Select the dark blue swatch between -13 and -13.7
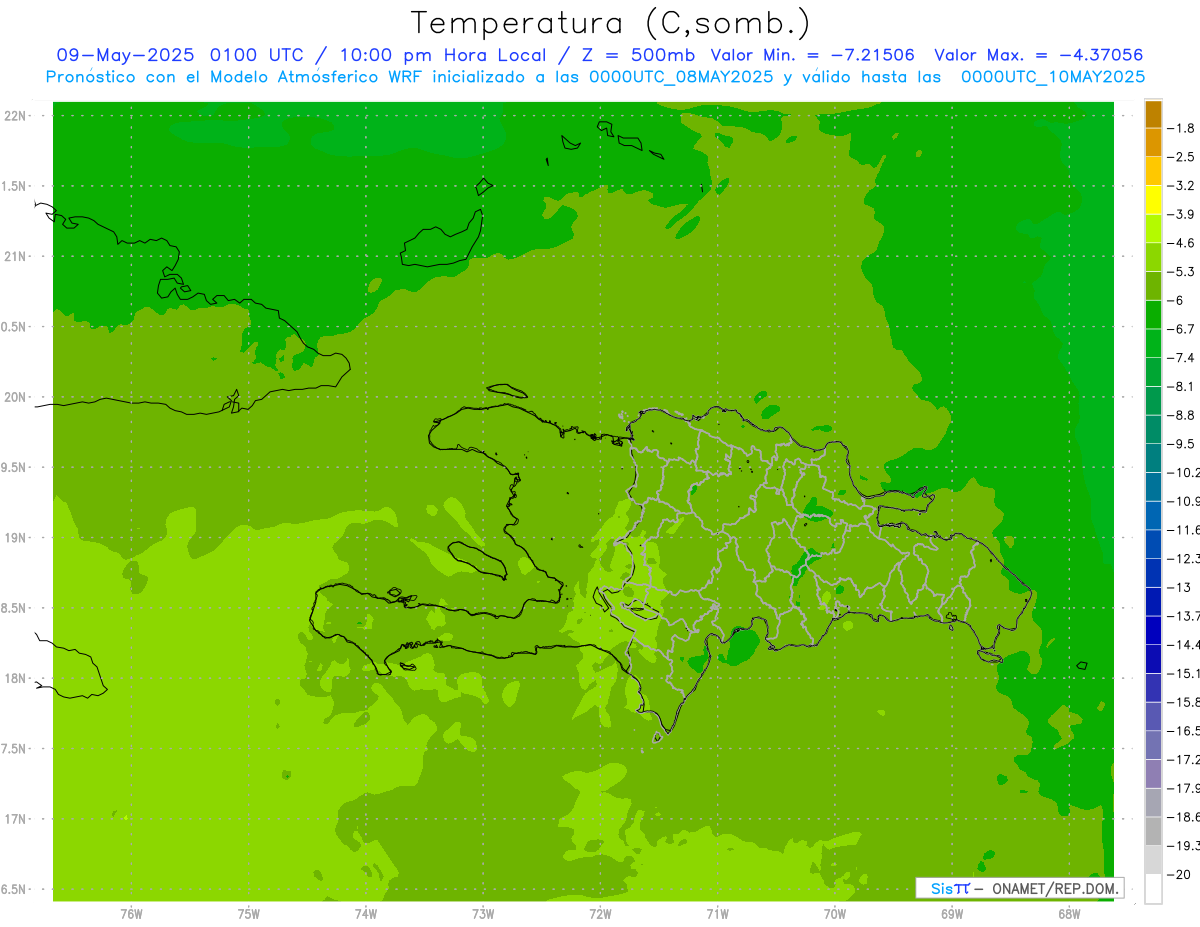The image size is (1200, 927). pyautogui.click(x=1153, y=601)
